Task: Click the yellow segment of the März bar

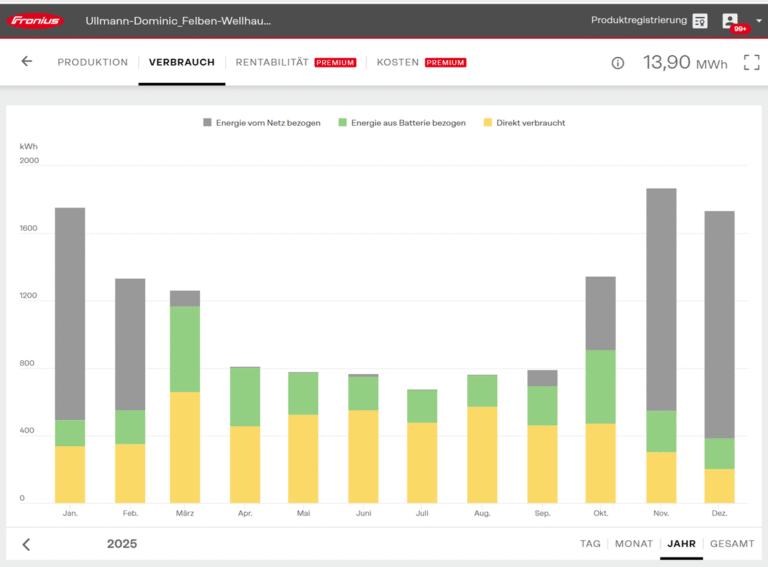Action: pyautogui.click(x=185, y=447)
